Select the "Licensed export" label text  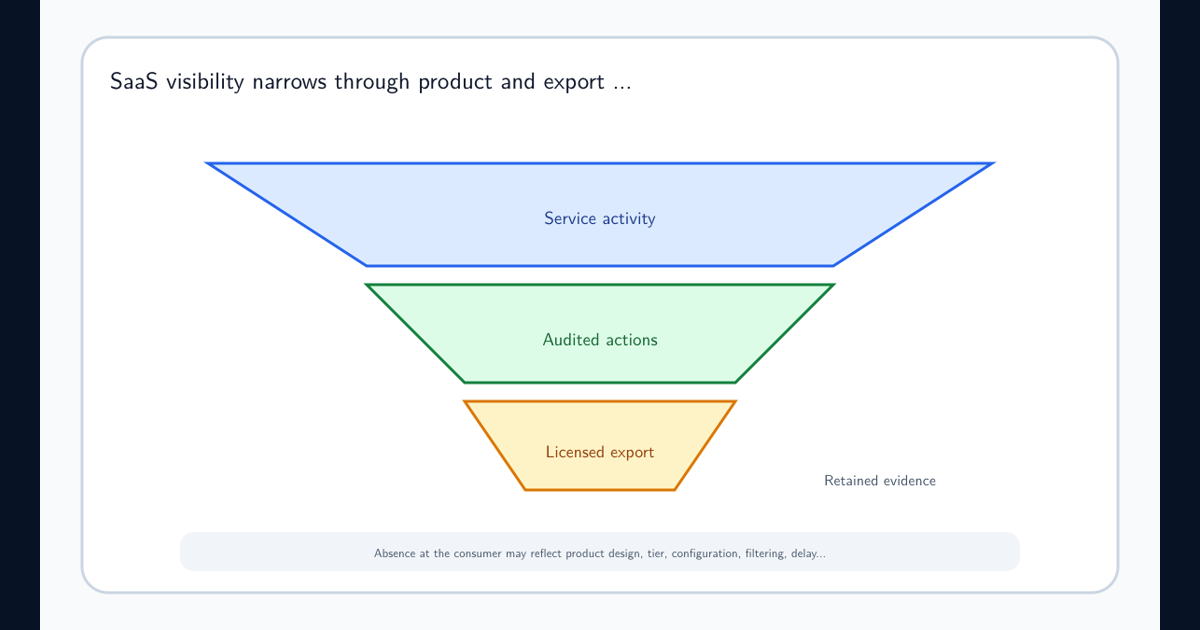[600, 452]
